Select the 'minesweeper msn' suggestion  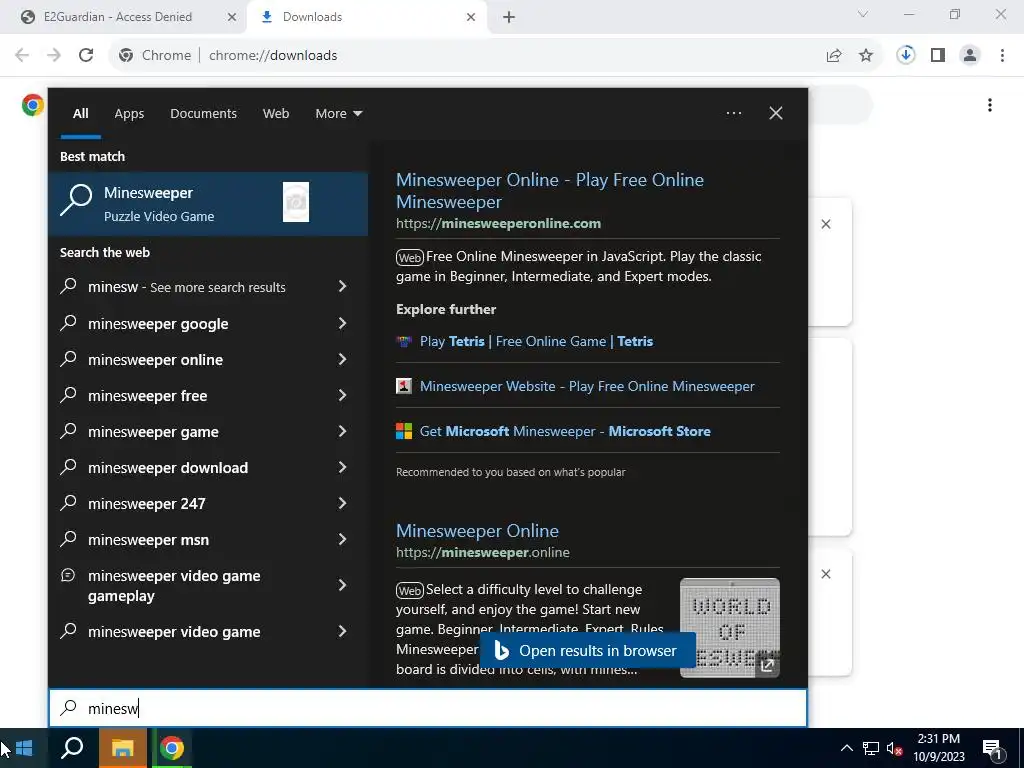click(x=208, y=539)
